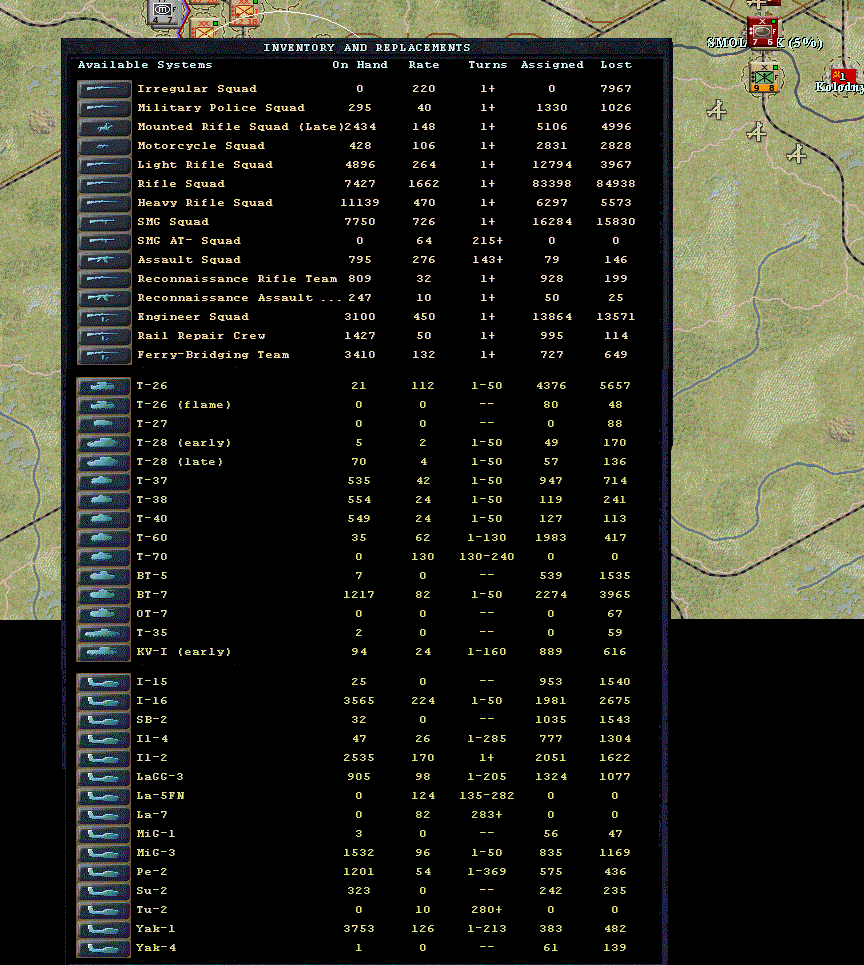864x965 pixels.
Task: Click the Ferry-Bridging Team icon
Action: [x=104, y=355]
